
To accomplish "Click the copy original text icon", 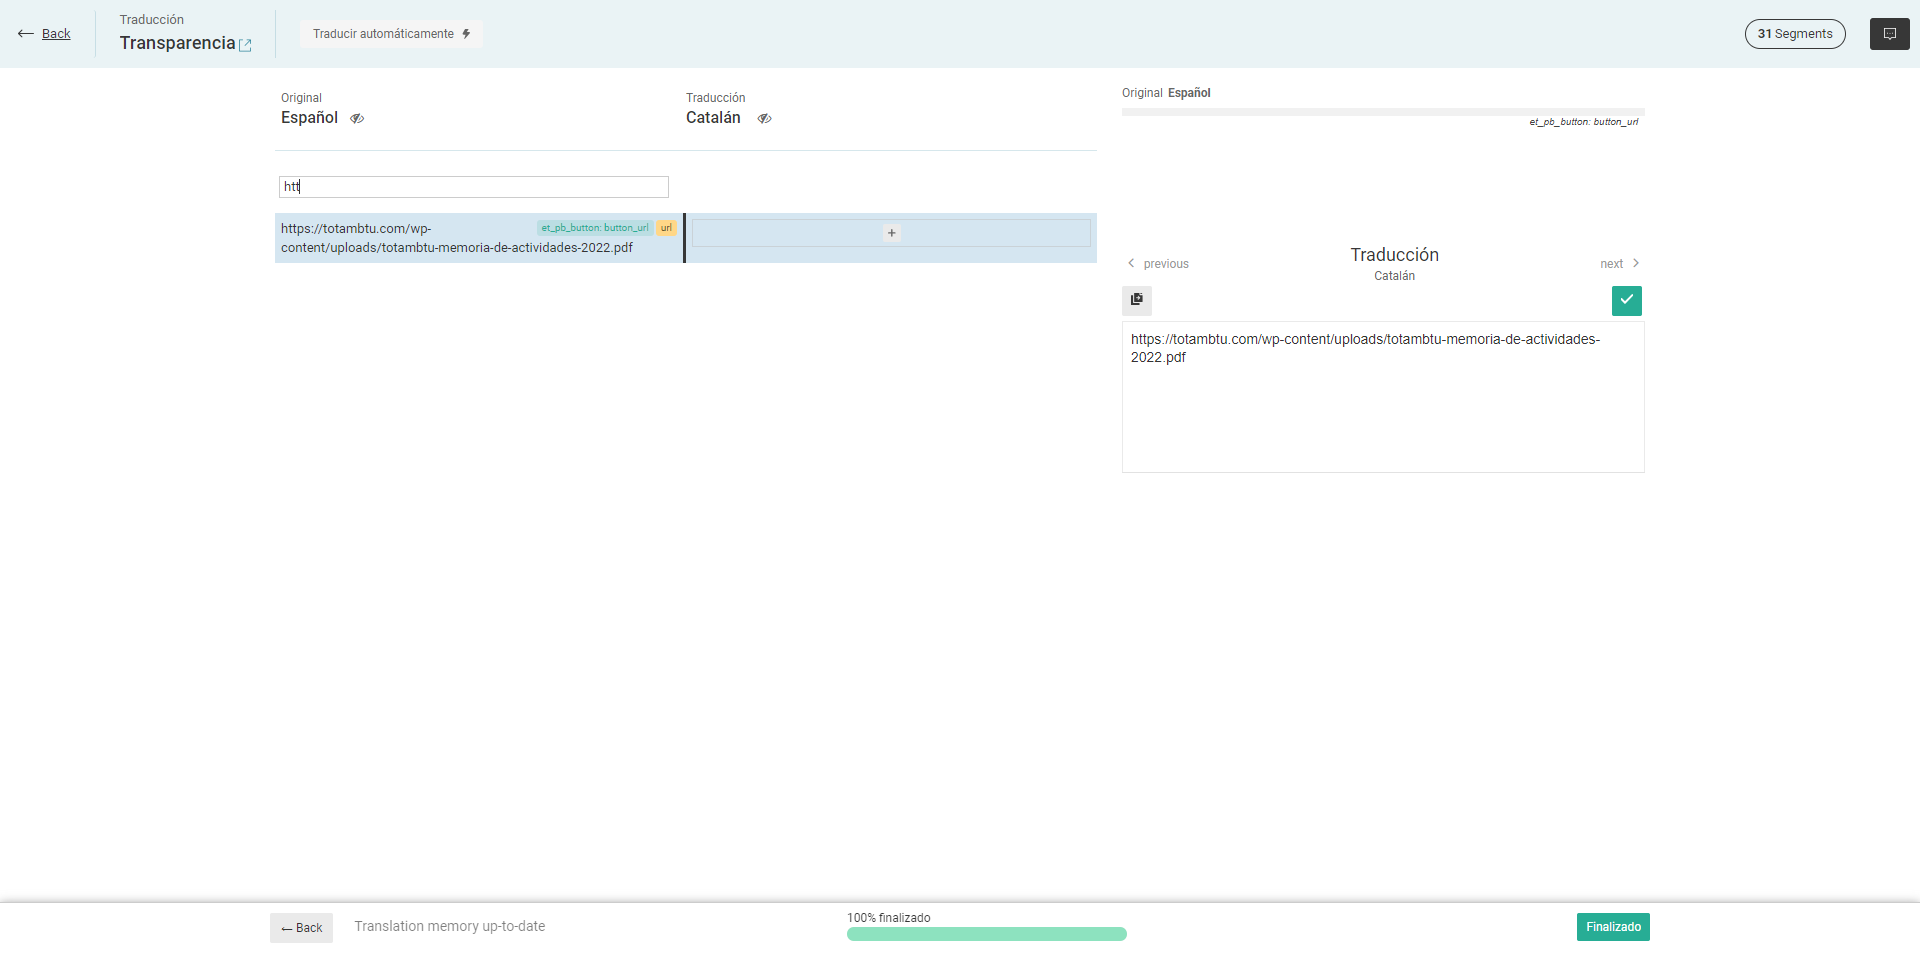I will tap(1137, 300).
